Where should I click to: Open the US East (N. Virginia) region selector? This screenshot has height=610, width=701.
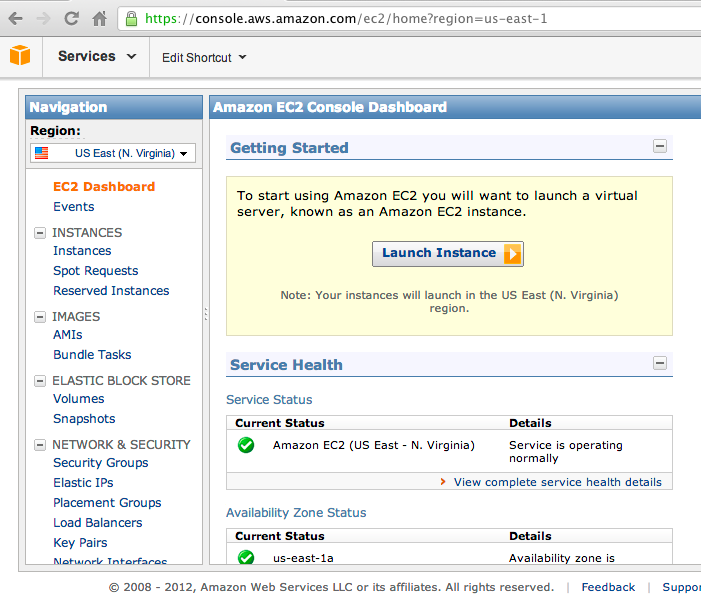[113, 153]
